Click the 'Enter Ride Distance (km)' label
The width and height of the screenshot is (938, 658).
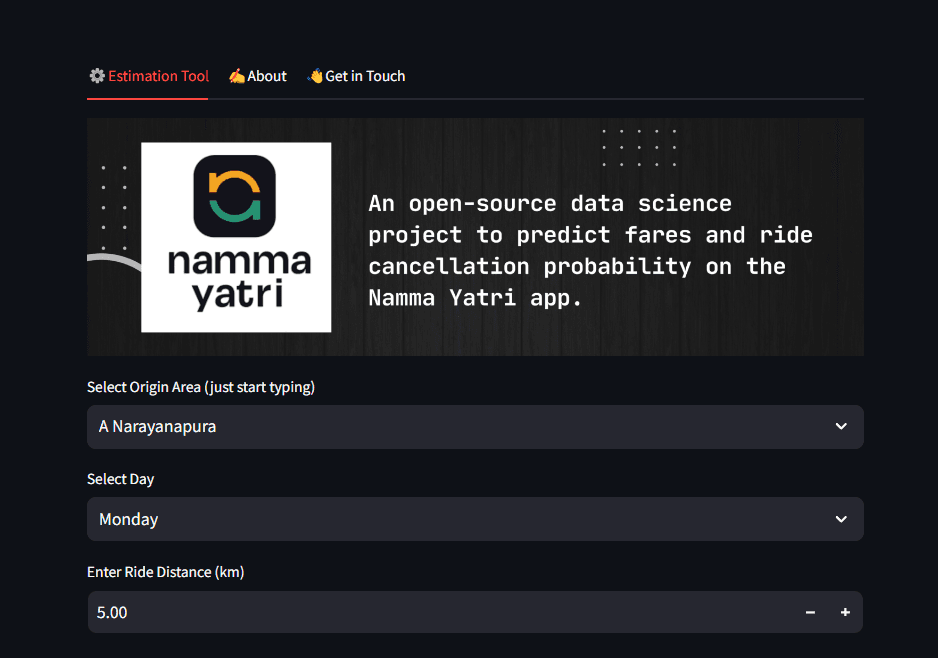pos(166,572)
